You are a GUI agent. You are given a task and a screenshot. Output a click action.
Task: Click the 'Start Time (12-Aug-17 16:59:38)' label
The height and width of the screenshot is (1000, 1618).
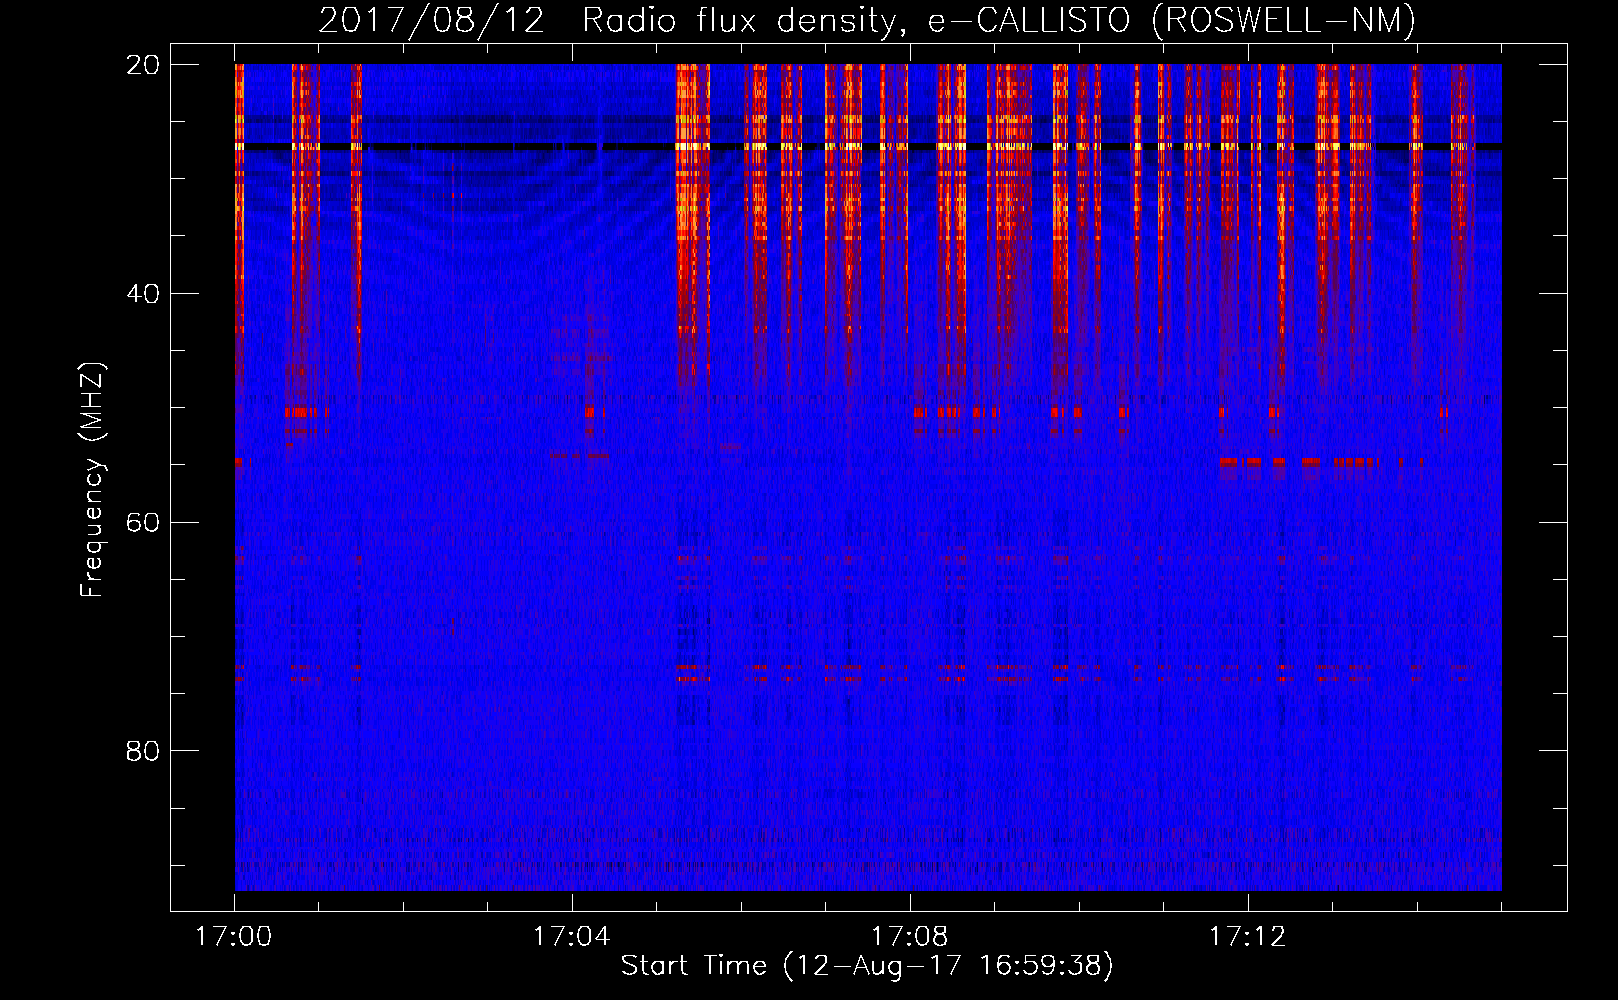867,966
